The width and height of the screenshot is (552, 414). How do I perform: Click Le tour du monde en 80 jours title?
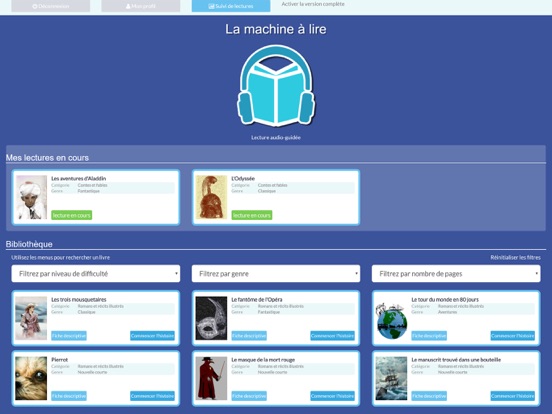coord(445,300)
